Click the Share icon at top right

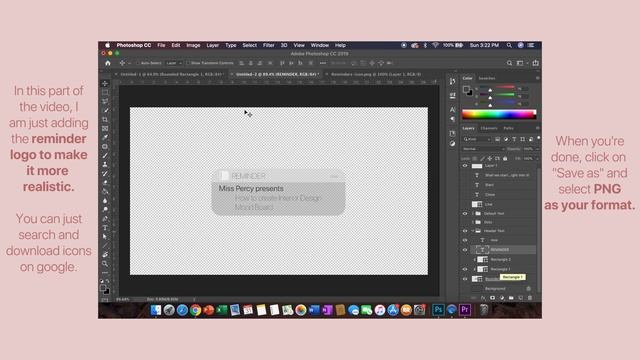click(536, 63)
